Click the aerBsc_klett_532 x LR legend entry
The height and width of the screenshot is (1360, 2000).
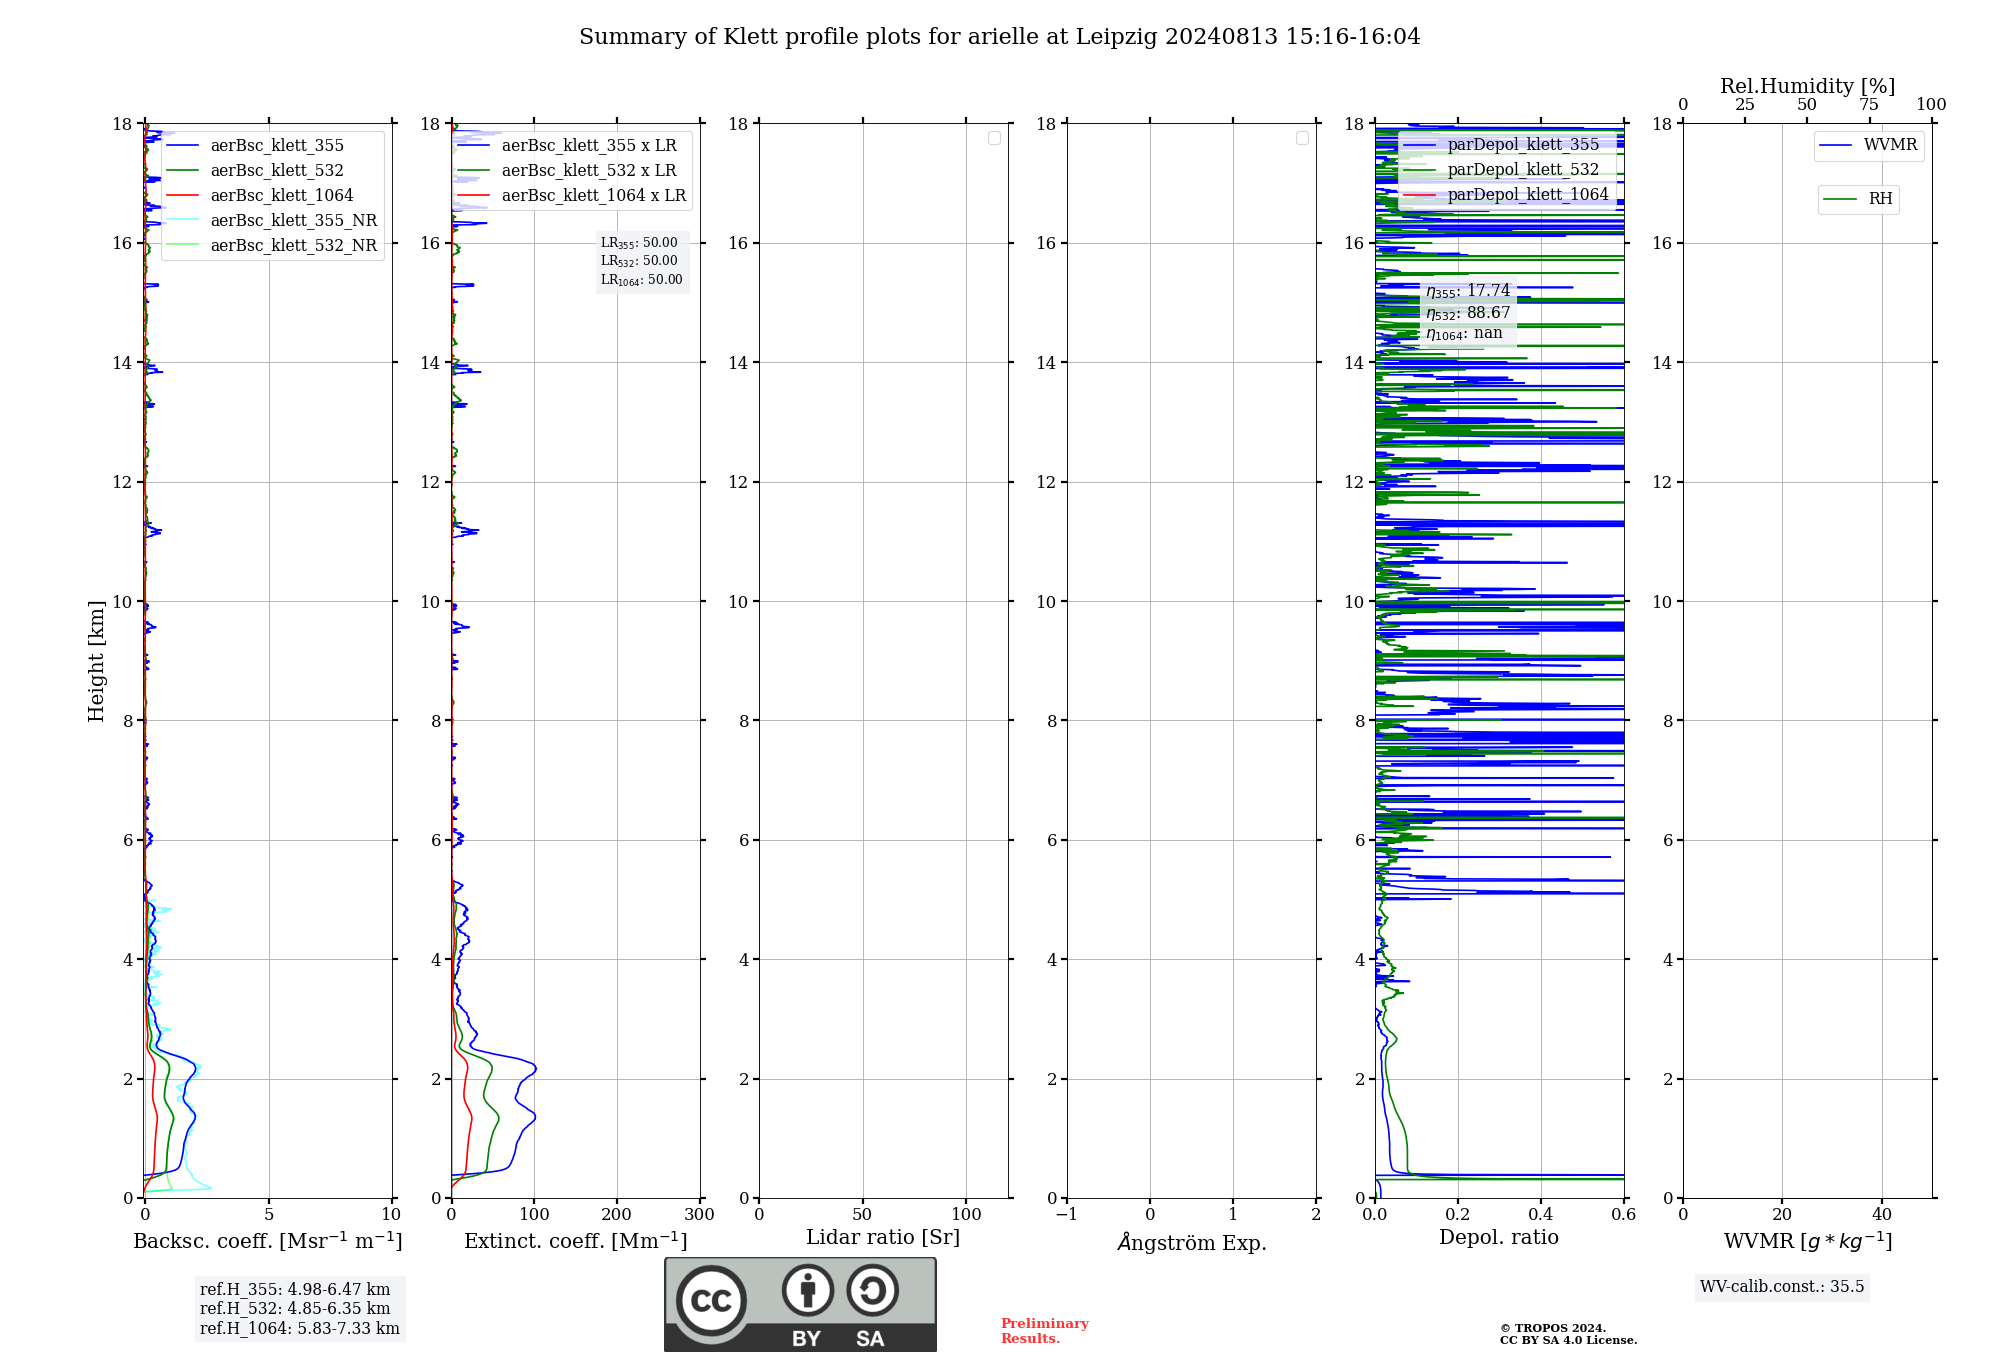[567, 171]
